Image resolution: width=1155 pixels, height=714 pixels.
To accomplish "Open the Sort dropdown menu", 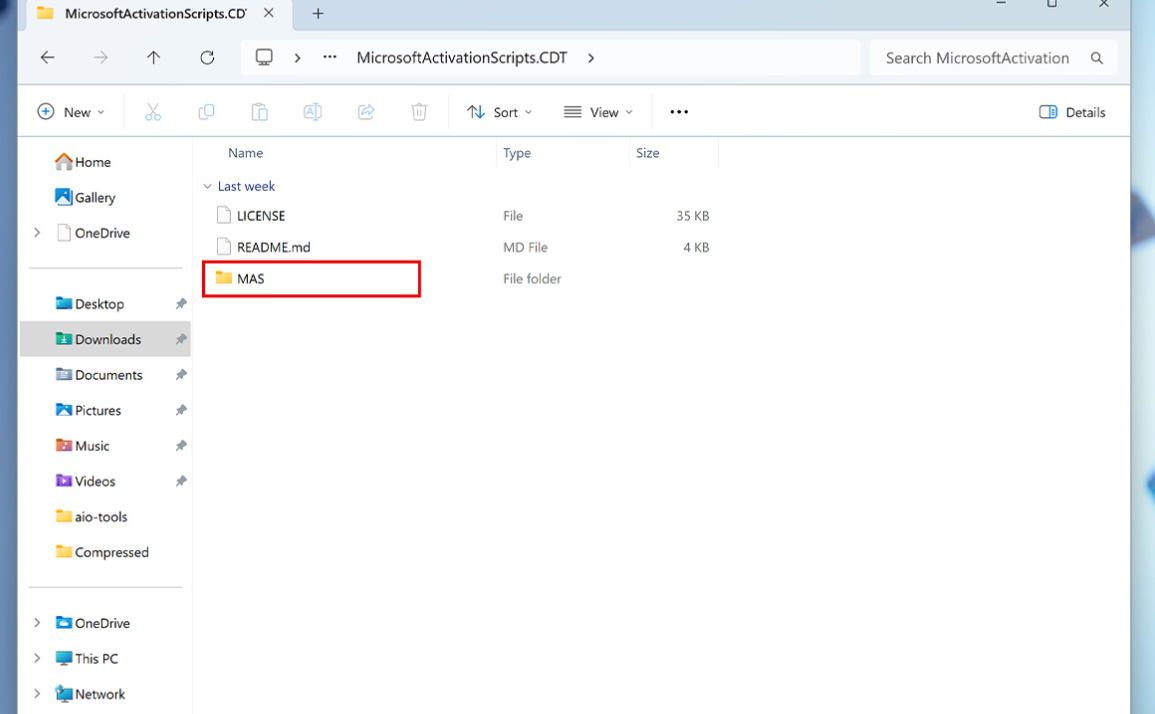I will click(499, 111).
